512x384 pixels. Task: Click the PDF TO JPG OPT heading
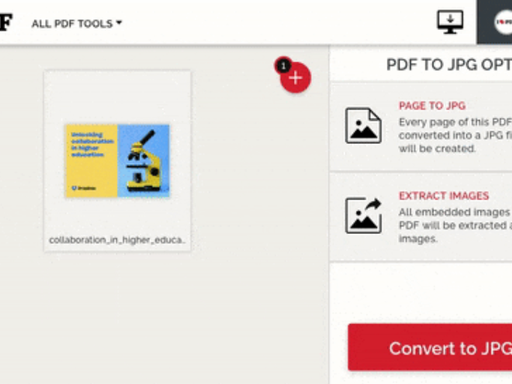pyautogui.click(x=449, y=65)
